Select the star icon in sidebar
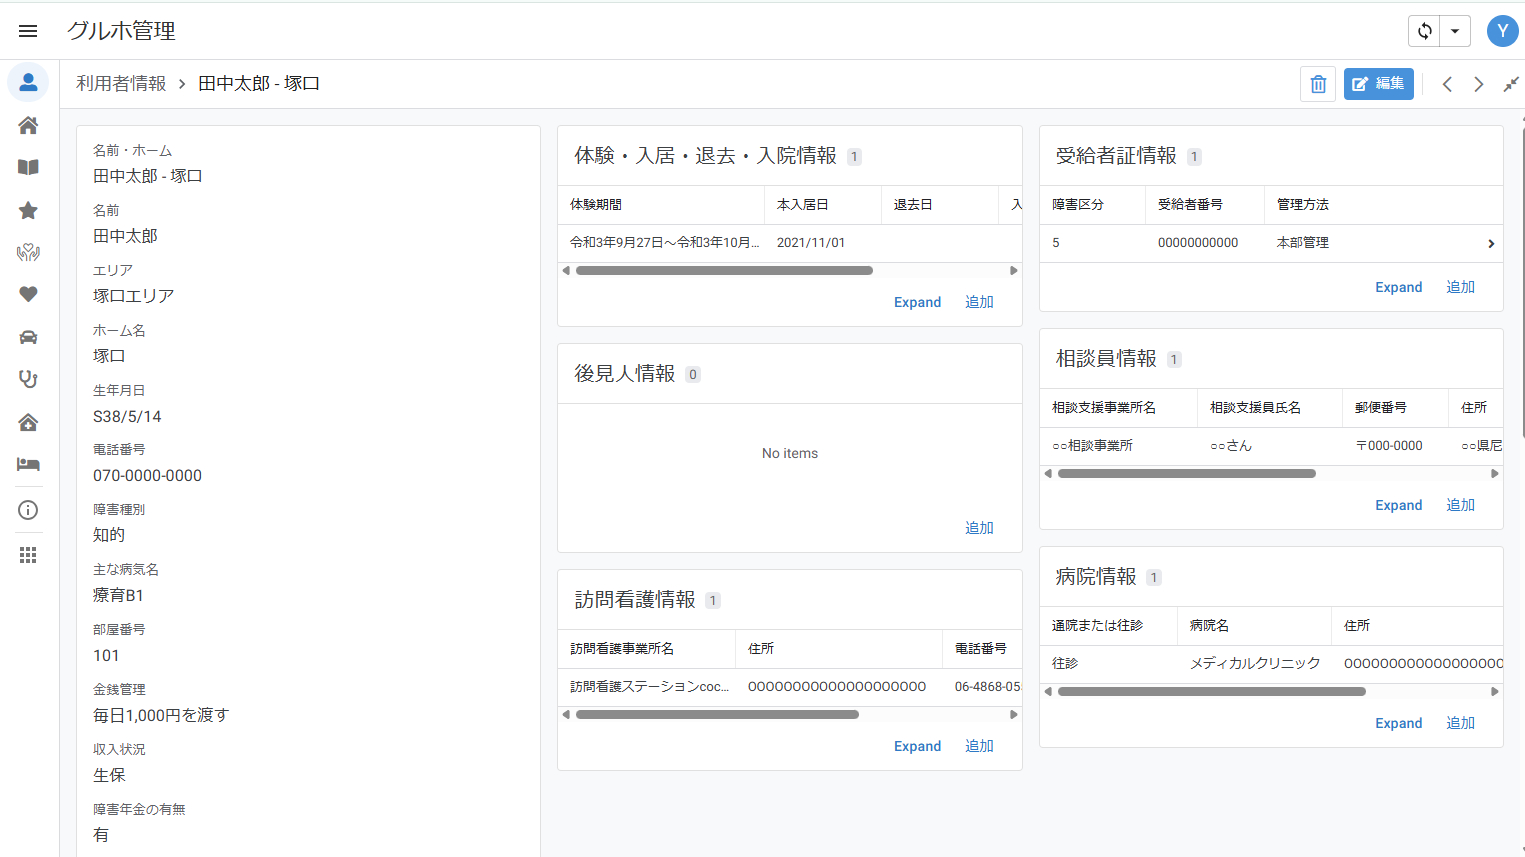The image size is (1525, 857). 28,210
